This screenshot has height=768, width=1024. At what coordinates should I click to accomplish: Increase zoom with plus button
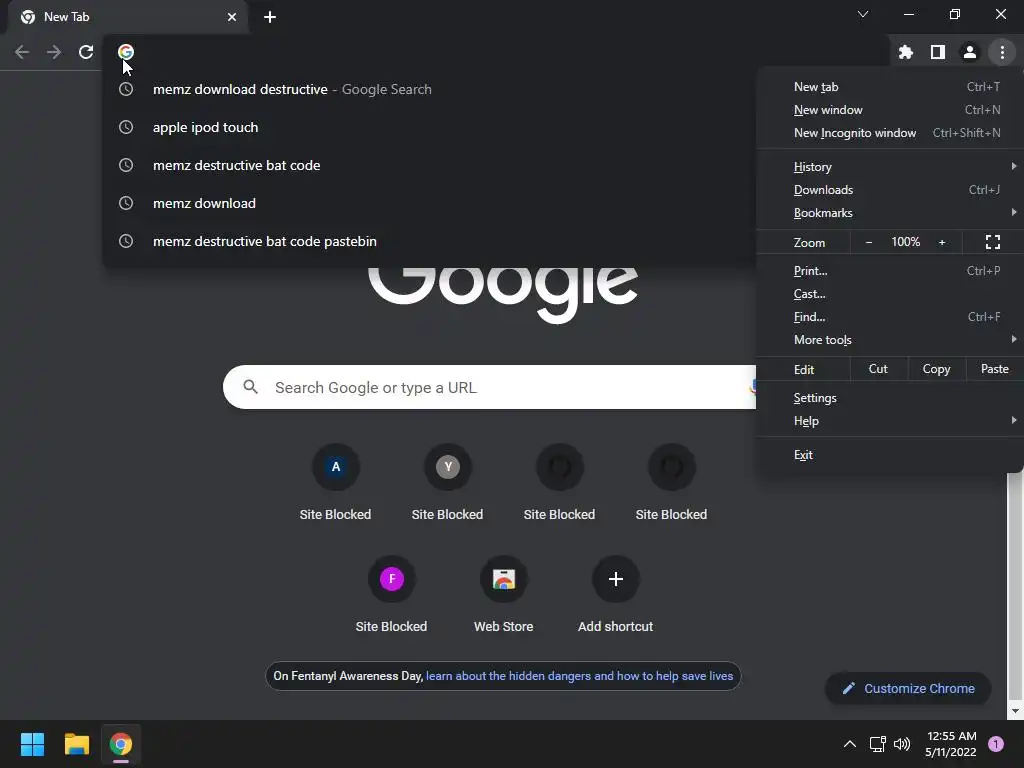pyautogui.click(x=942, y=242)
